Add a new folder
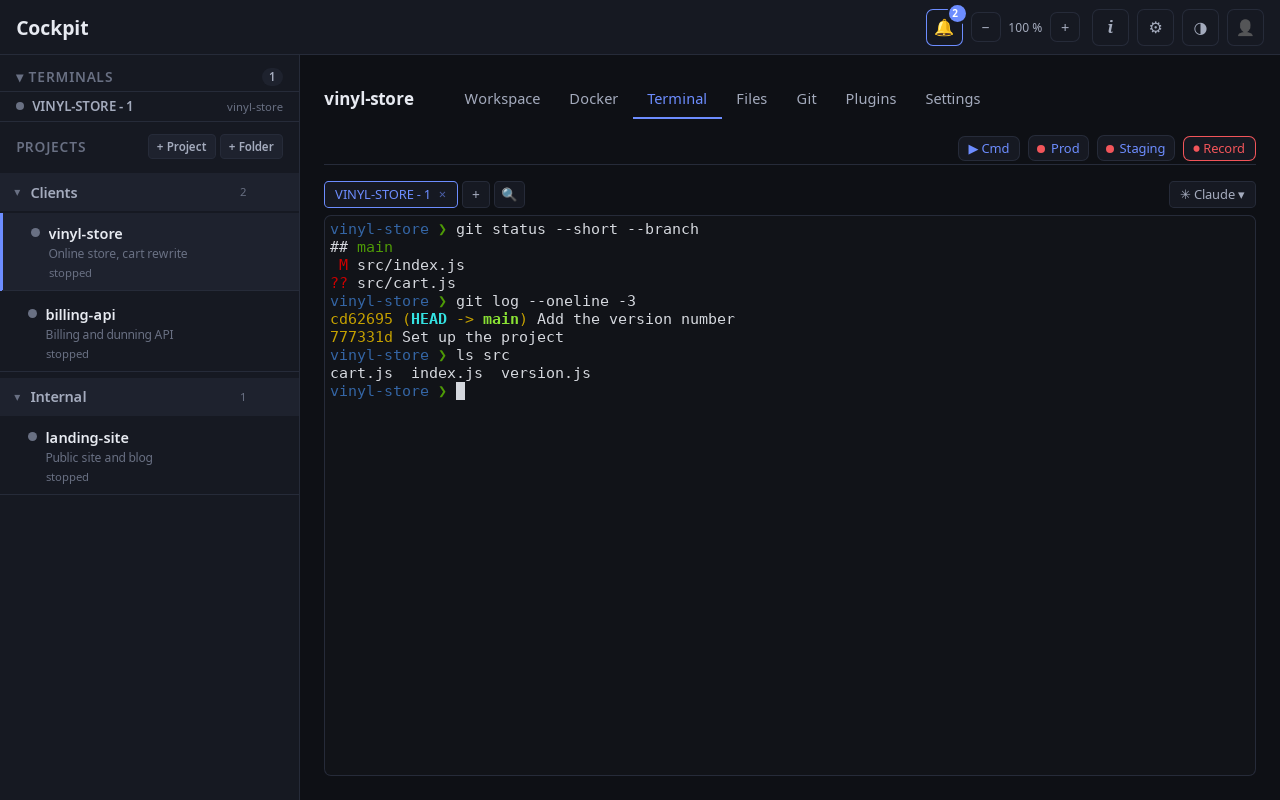Image resolution: width=1280 pixels, height=800 pixels. (x=251, y=147)
